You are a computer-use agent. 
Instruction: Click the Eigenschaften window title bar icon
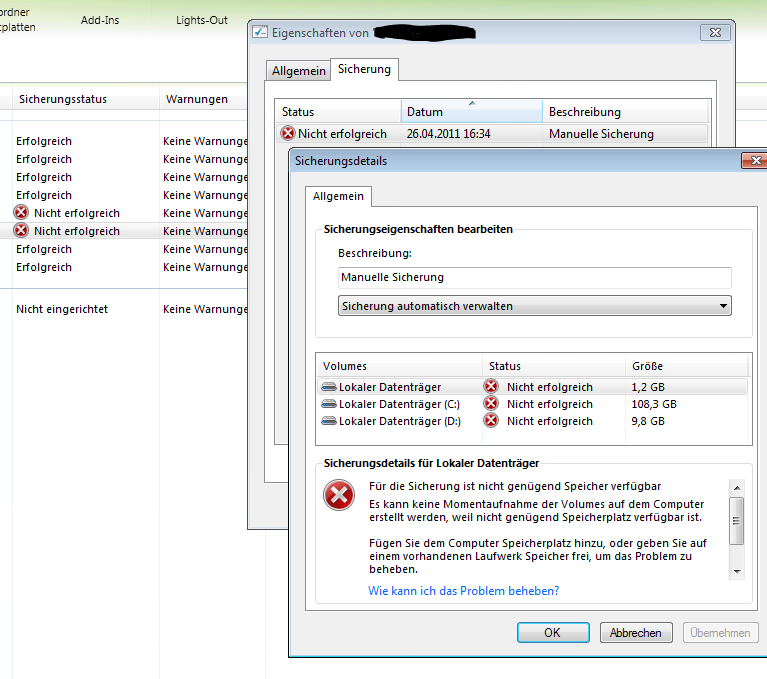260,32
